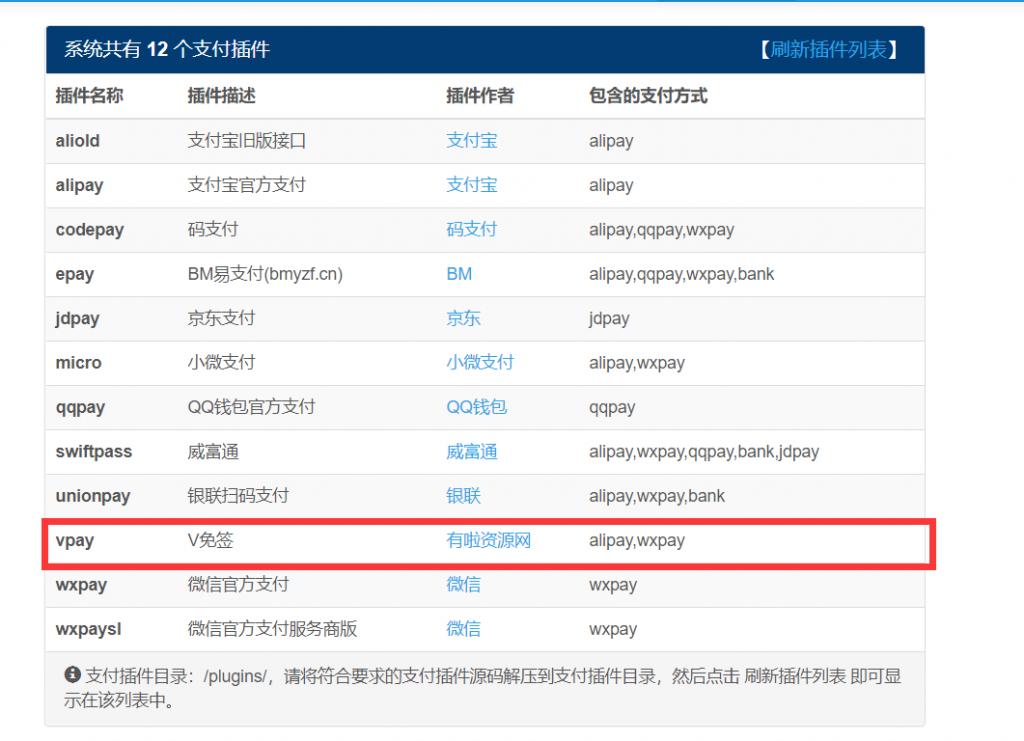Open the 京东 author link in jdpay row
1024x741 pixels.
[462, 318]
